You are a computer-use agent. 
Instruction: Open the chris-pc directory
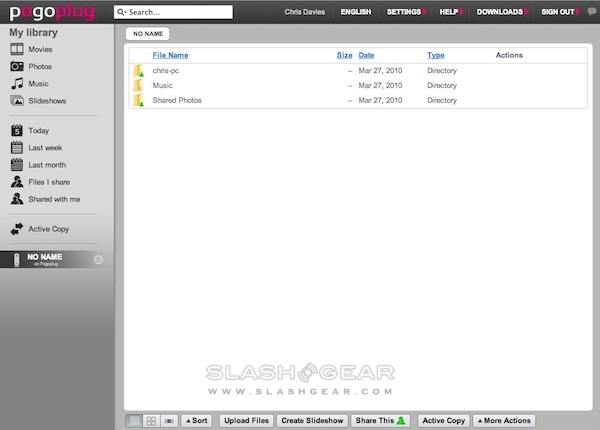pos(165,71)
